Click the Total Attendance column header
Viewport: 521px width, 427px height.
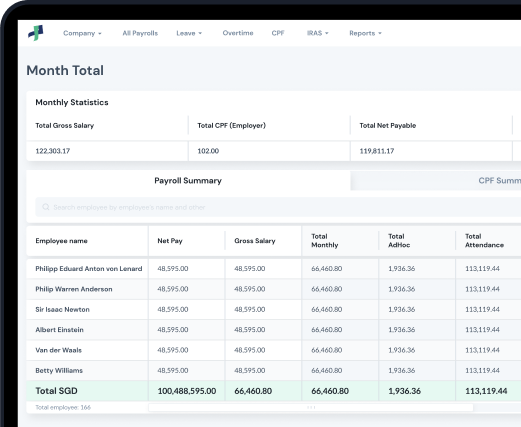tap(484, 241)
